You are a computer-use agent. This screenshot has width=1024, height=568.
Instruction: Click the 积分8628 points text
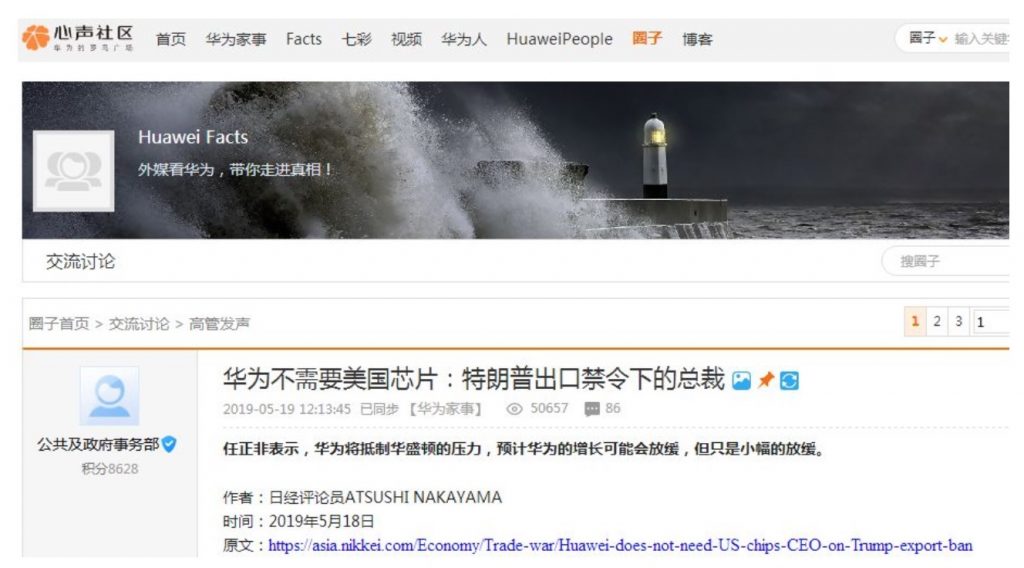tap(110, 469)
